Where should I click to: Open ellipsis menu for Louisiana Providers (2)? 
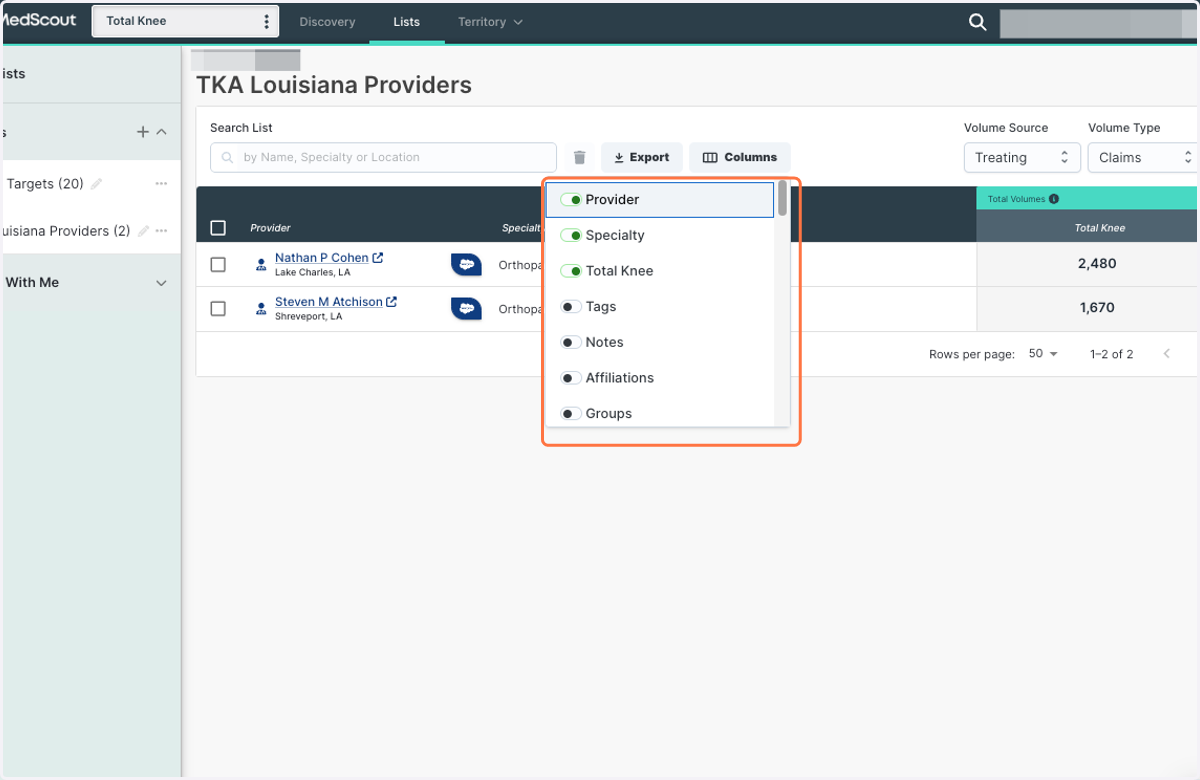tap(161, 231)
